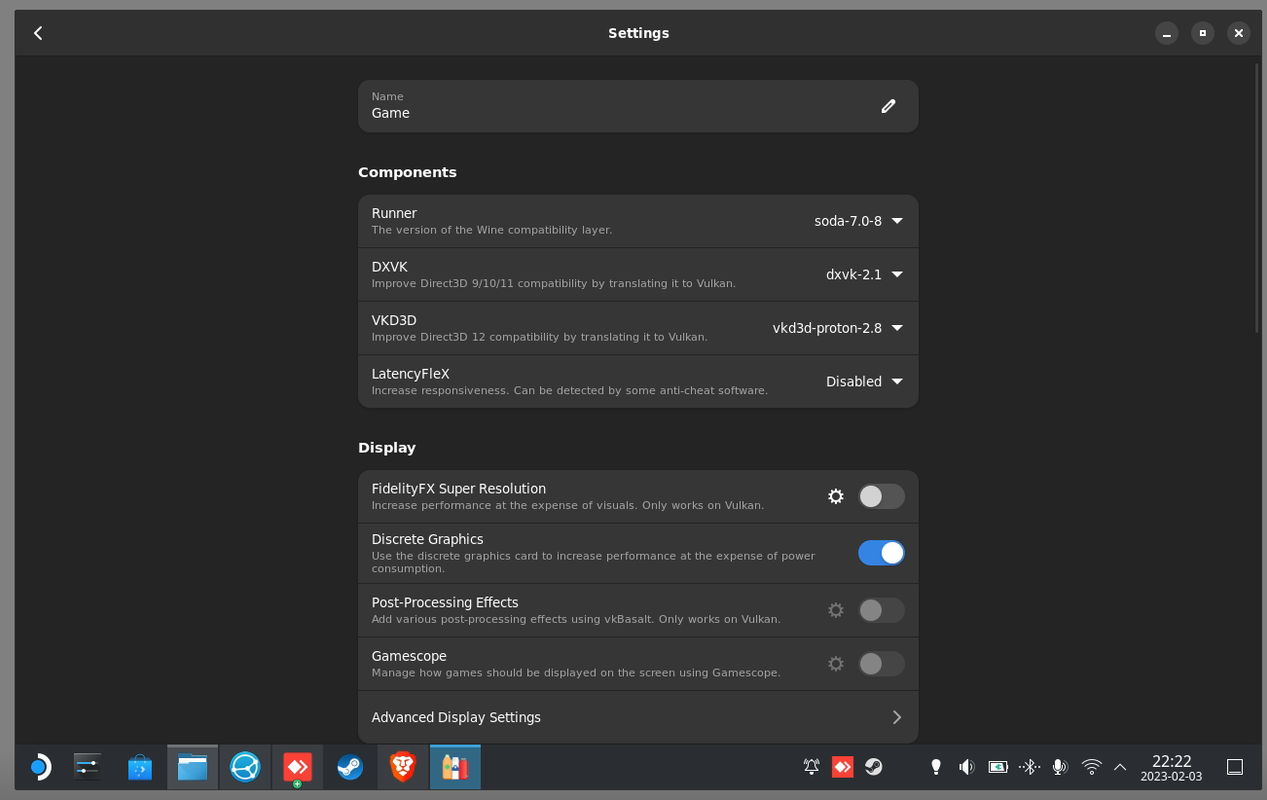1267x800 pixels.
Task: Show desktop with the far-right taskbar button
Action: 1235,767
